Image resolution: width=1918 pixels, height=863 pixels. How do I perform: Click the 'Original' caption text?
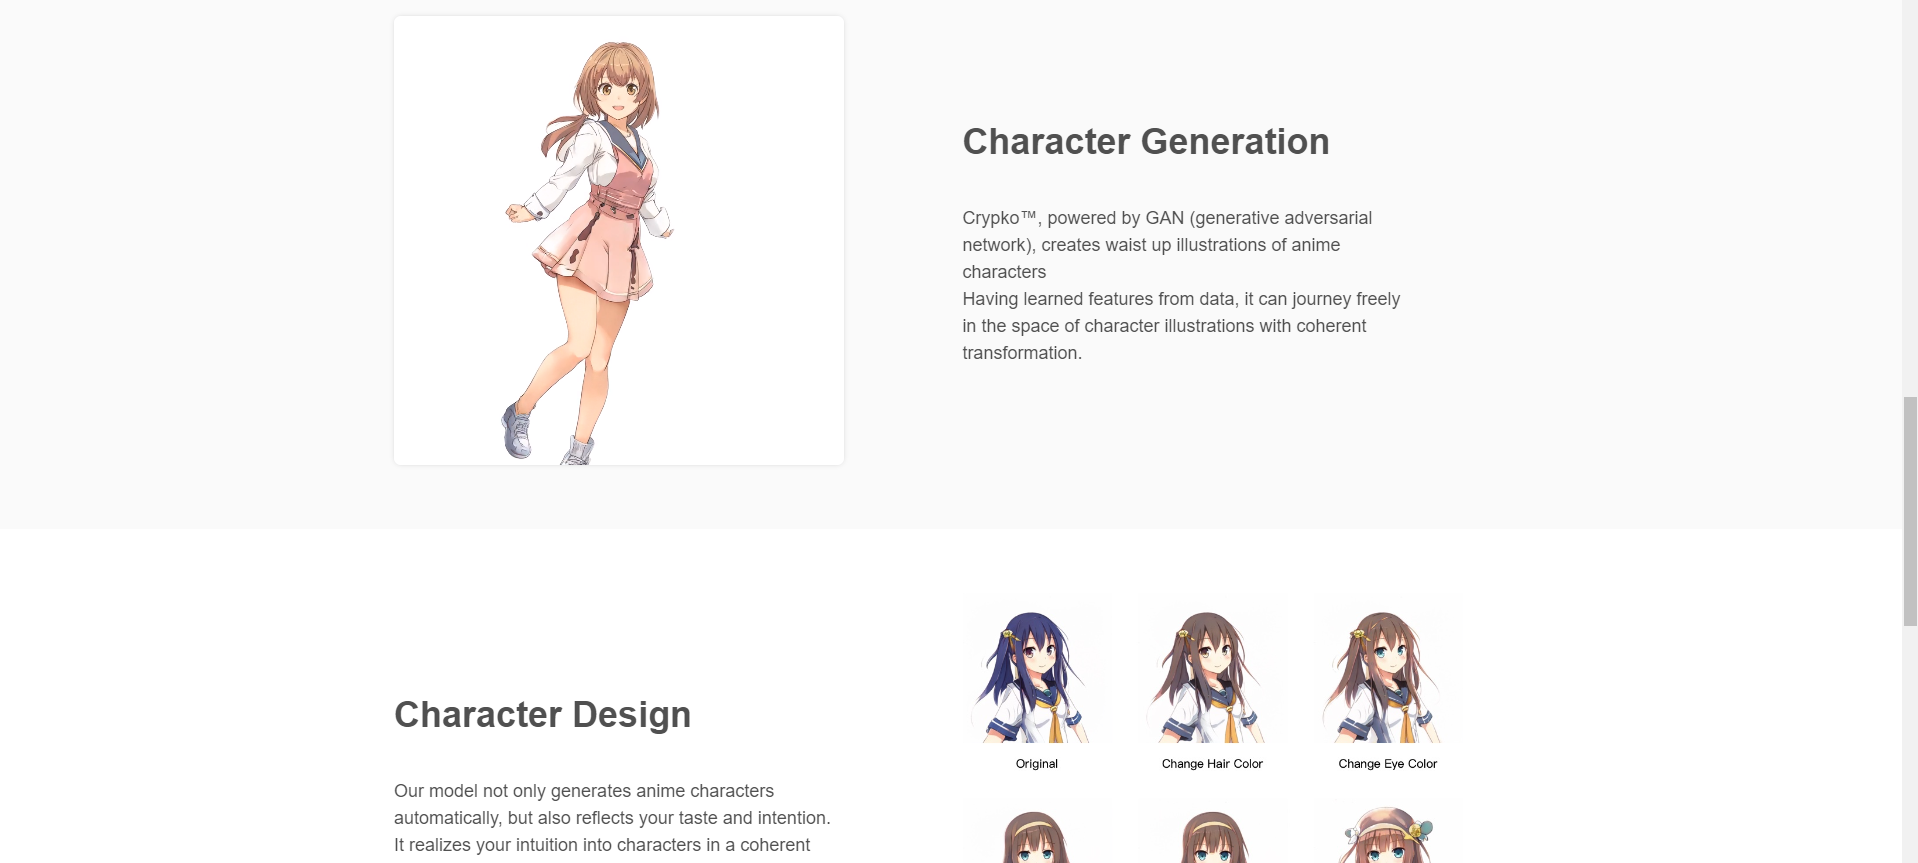1036,764
